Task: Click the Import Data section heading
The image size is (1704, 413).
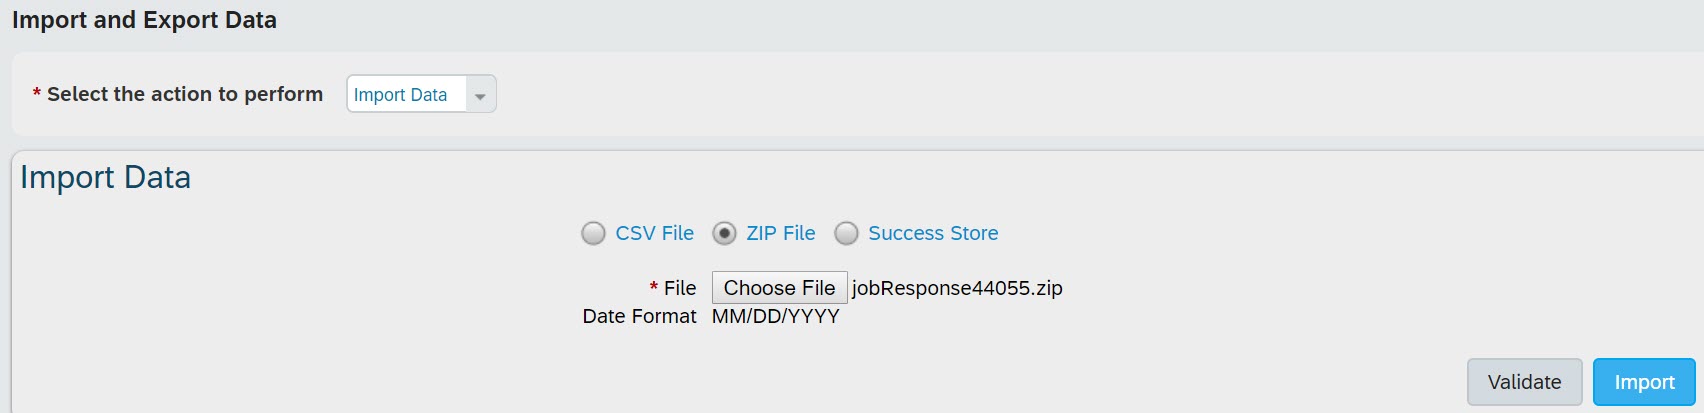Action: [x=105, y=177]
